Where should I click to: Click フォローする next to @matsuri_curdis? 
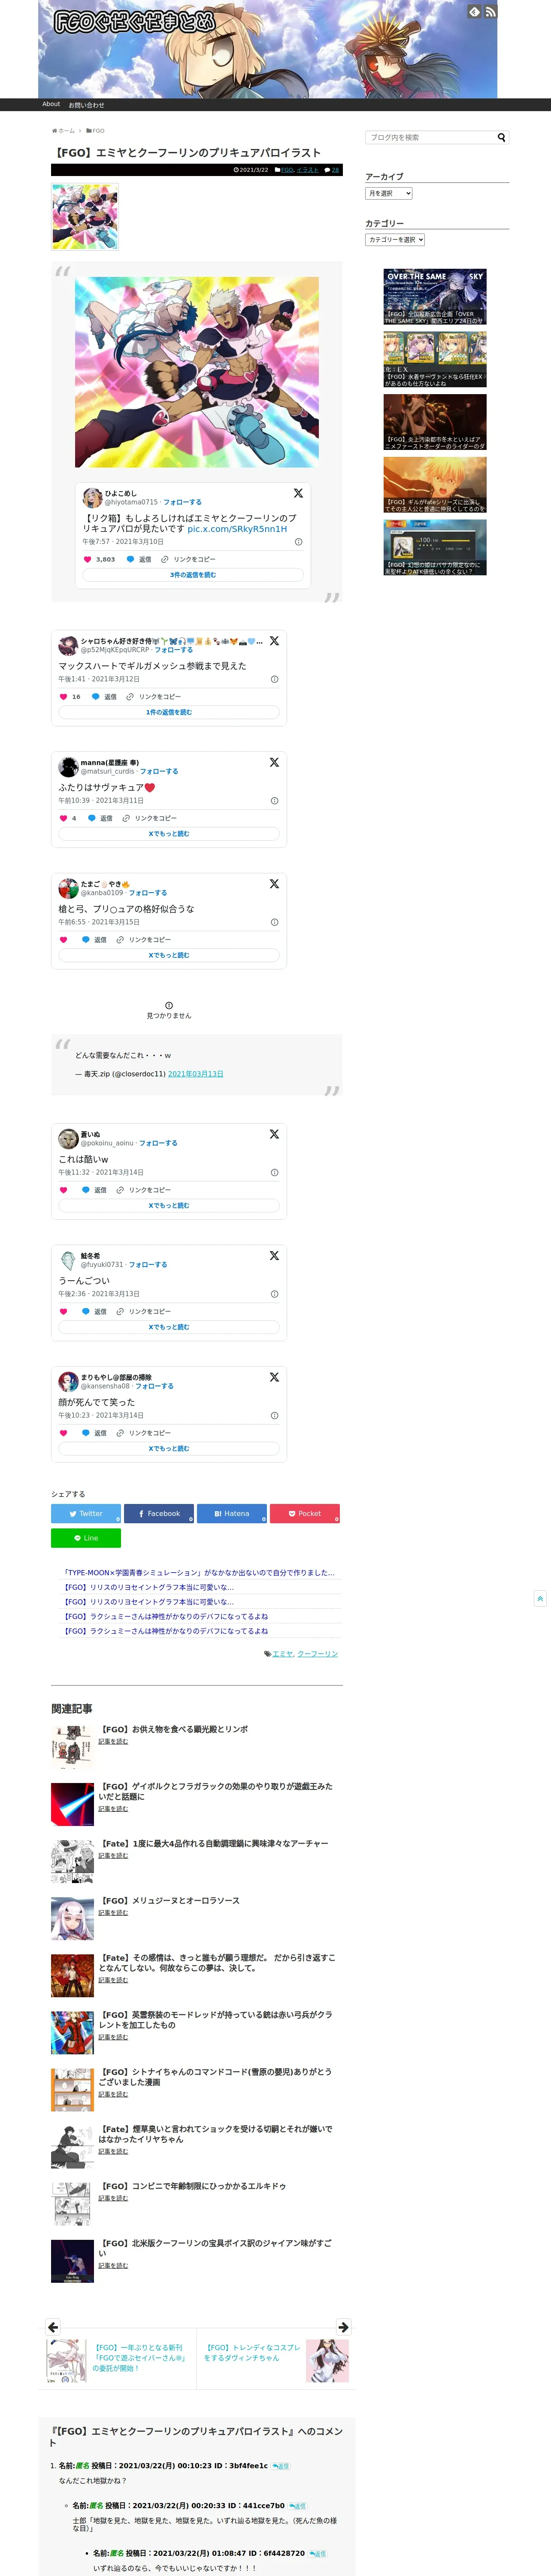(159, 771)
